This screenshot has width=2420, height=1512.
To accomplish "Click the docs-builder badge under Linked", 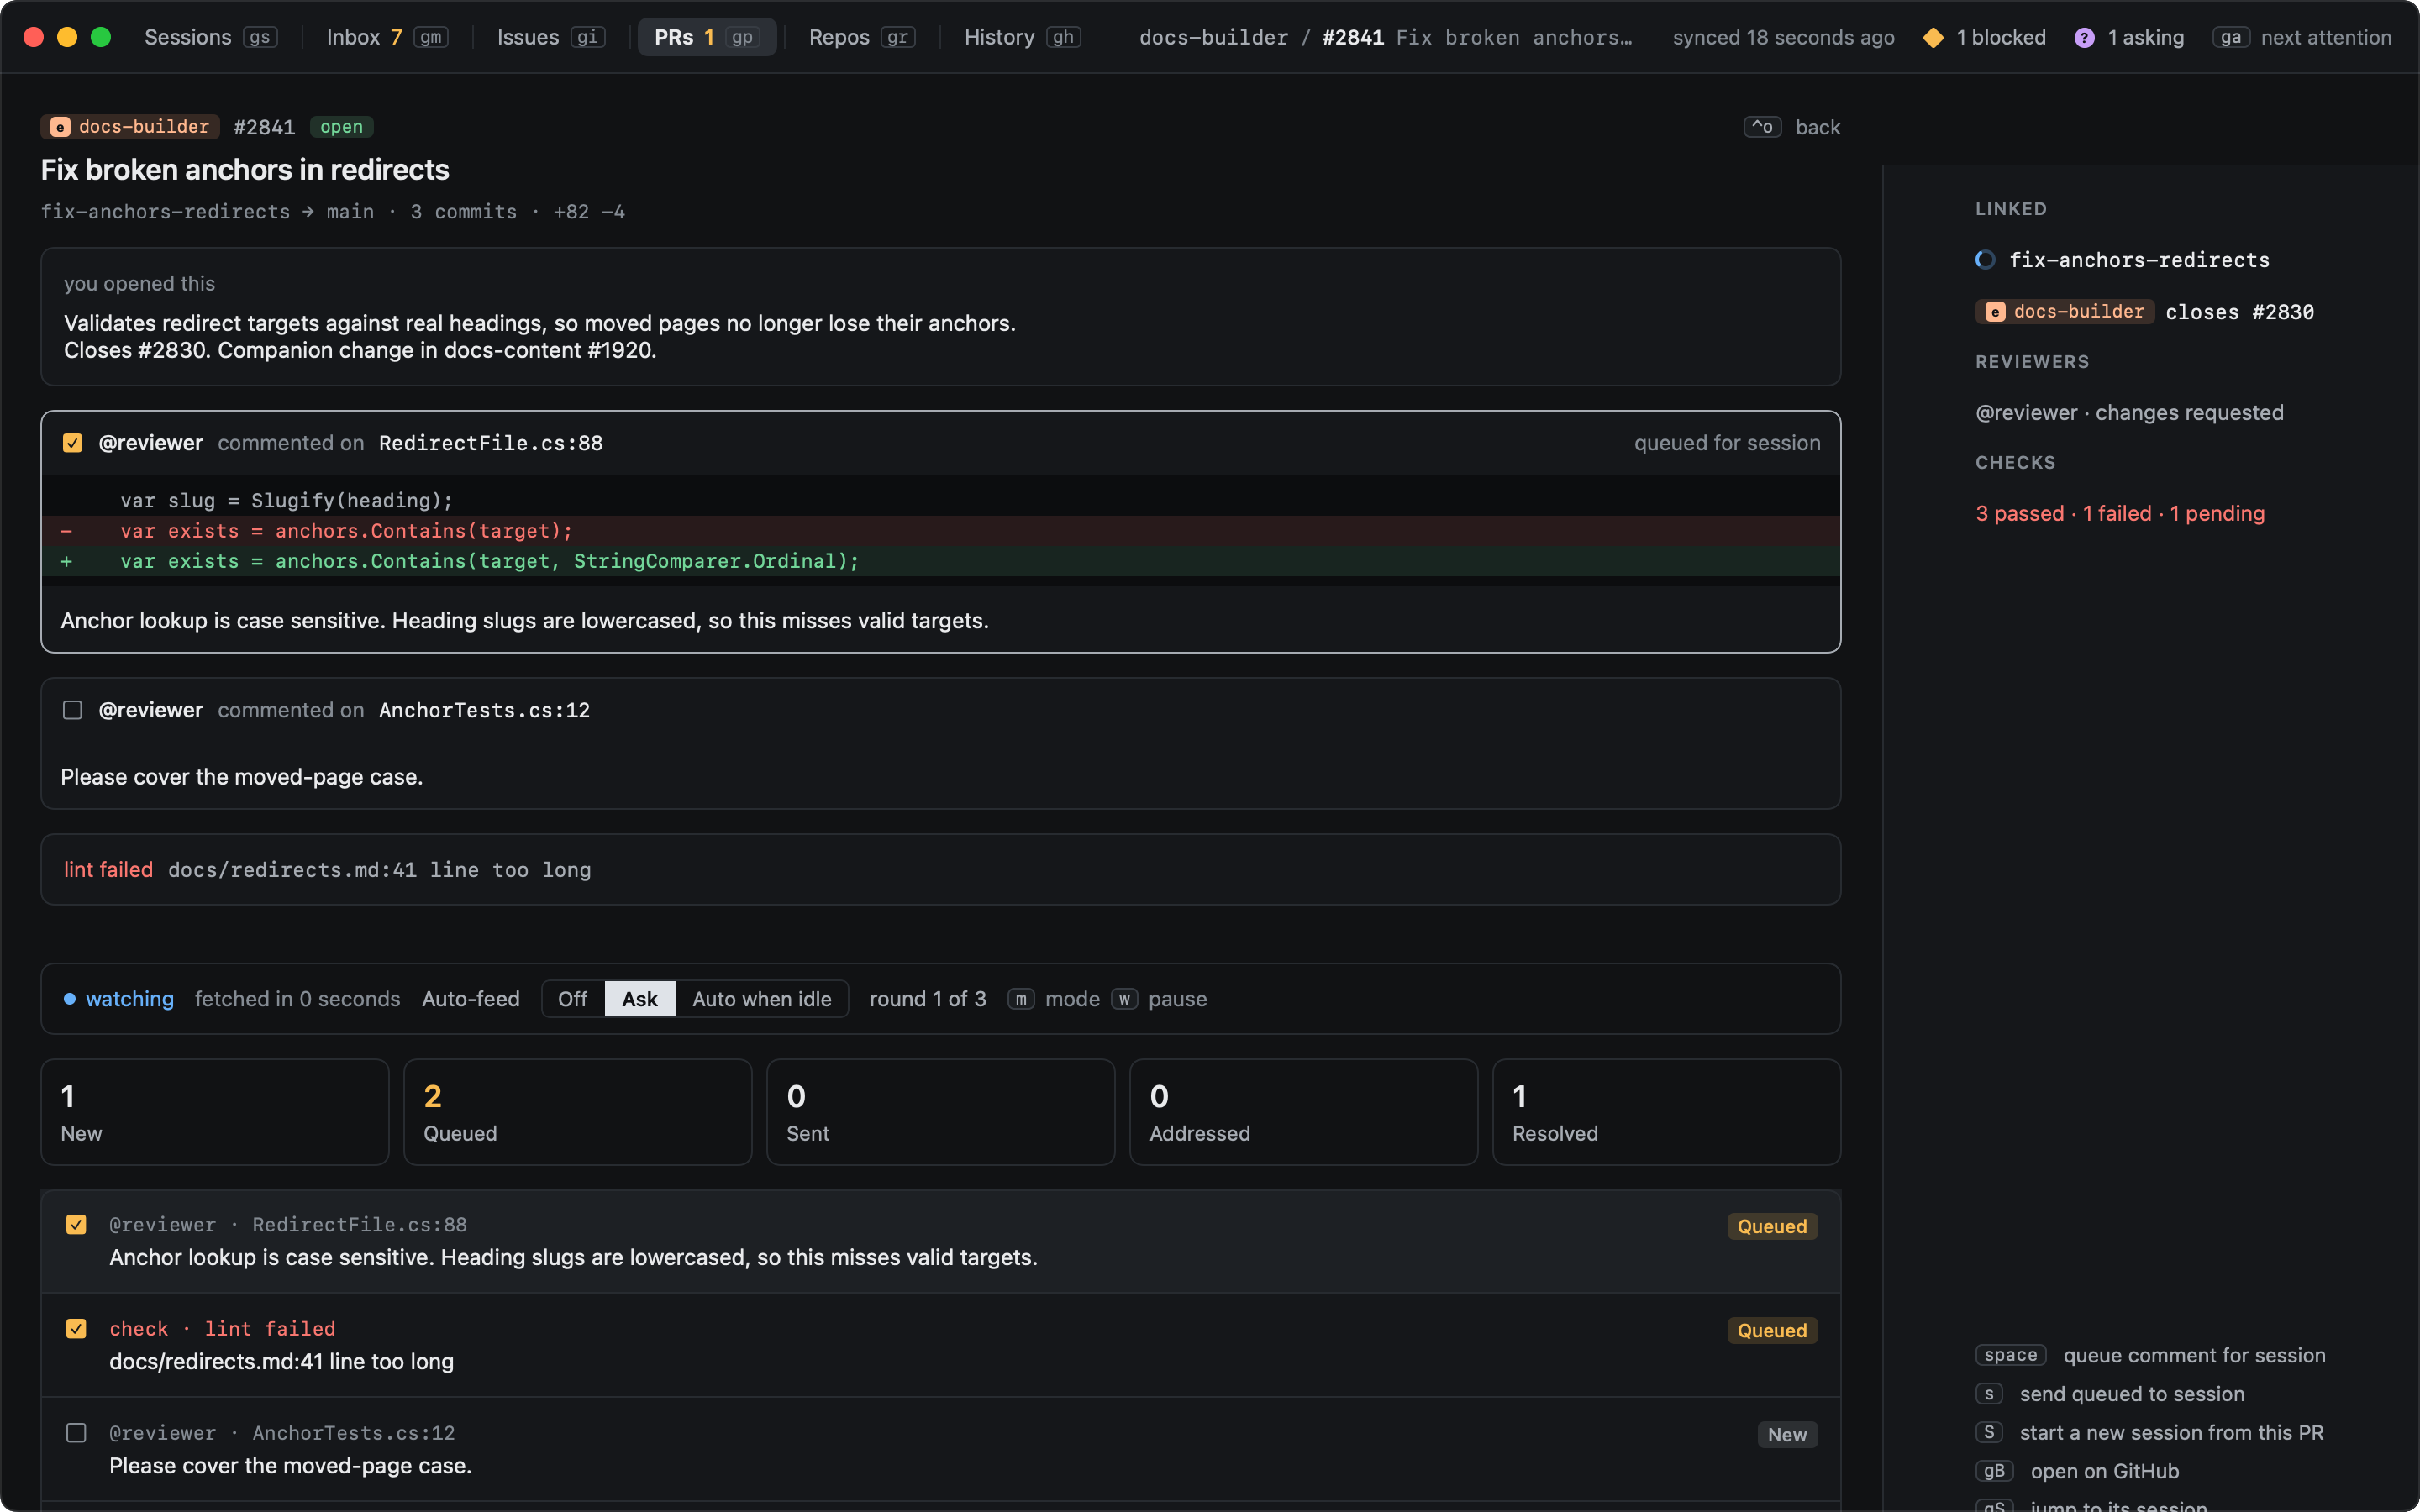I will point(2064,312).
